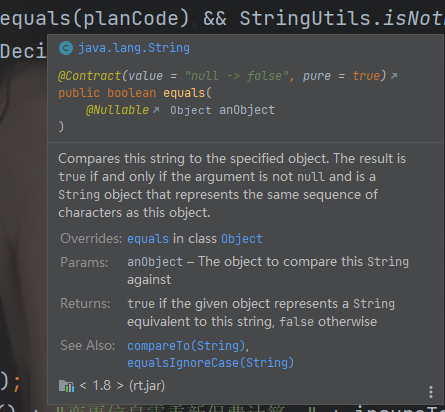Follow the Object class link in Overrides
Viewport: 445px width, 412px height.
[x=242, y=239]
